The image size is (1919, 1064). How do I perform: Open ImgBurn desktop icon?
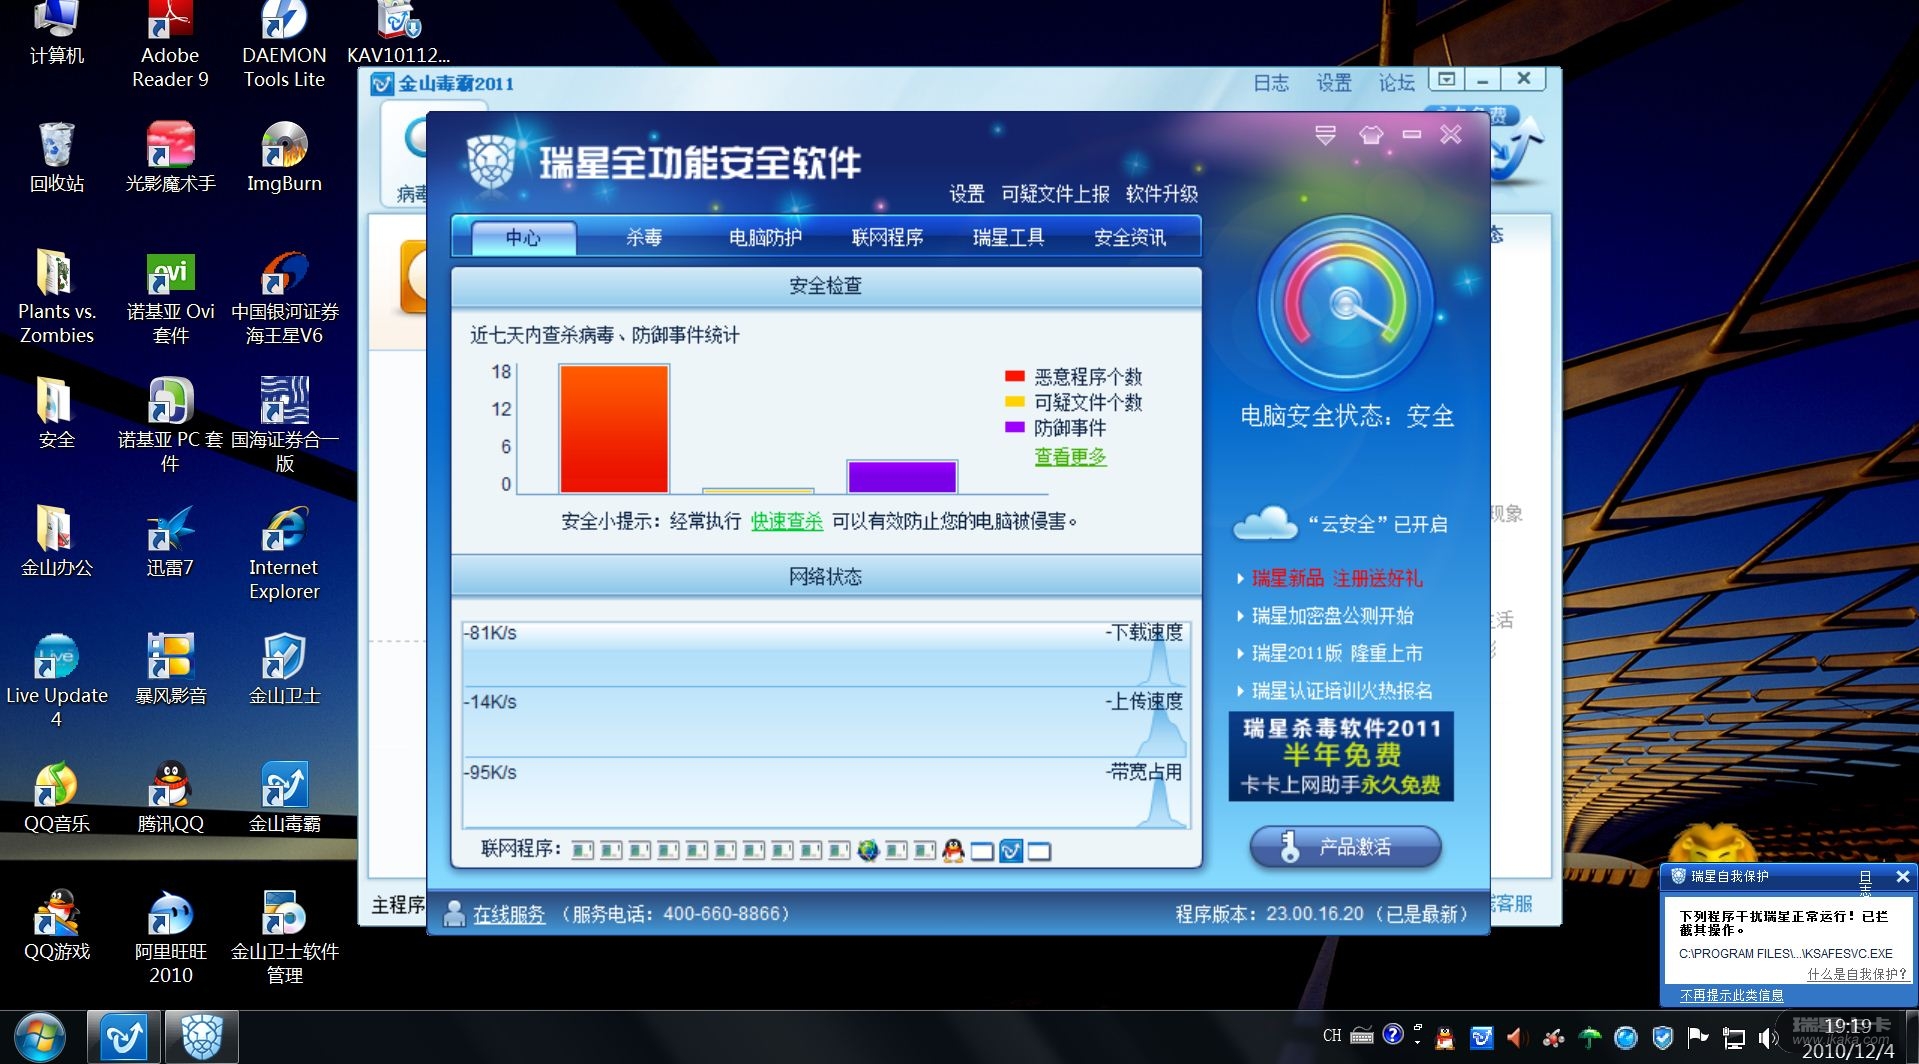284,157
